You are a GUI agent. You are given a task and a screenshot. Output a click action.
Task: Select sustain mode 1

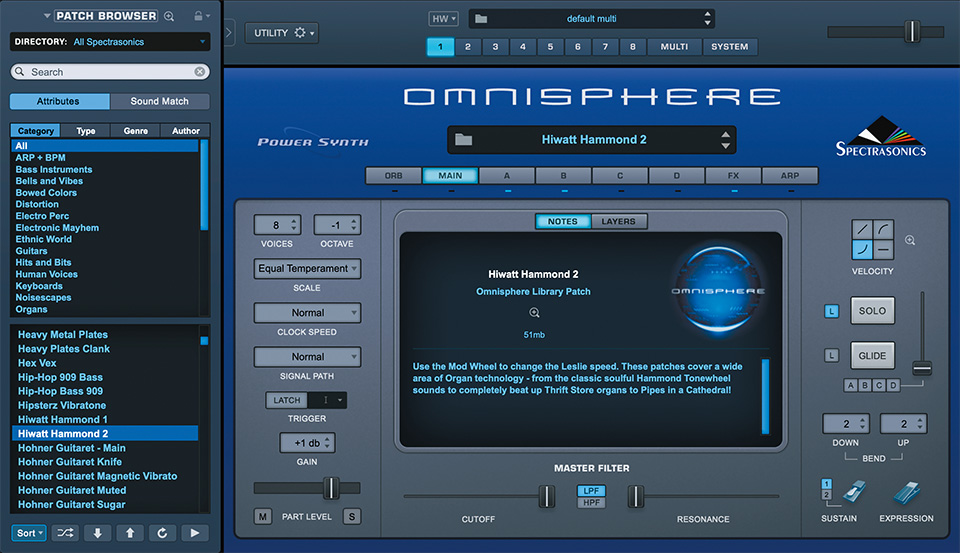click(827, 484)
